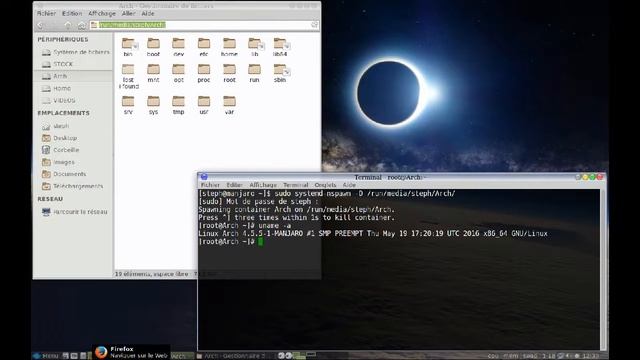Image resolution: width=640 pixels, height=360 pixels.
Task: Select the lost+found folder icon
Action: 128,69
